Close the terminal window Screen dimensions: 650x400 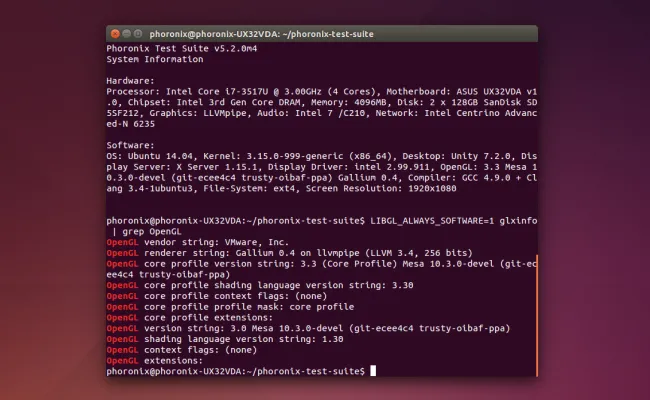[x=115, y=34]
